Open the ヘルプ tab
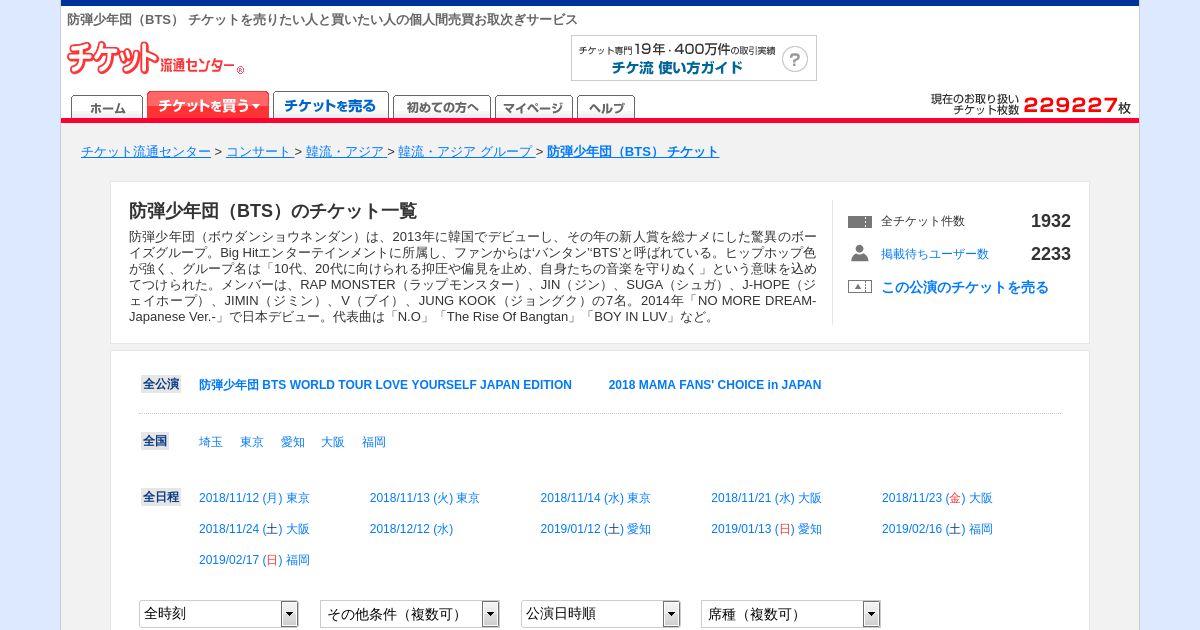Screen dimensions: 1200x630 pyautogui.click(x=606, y=107)
